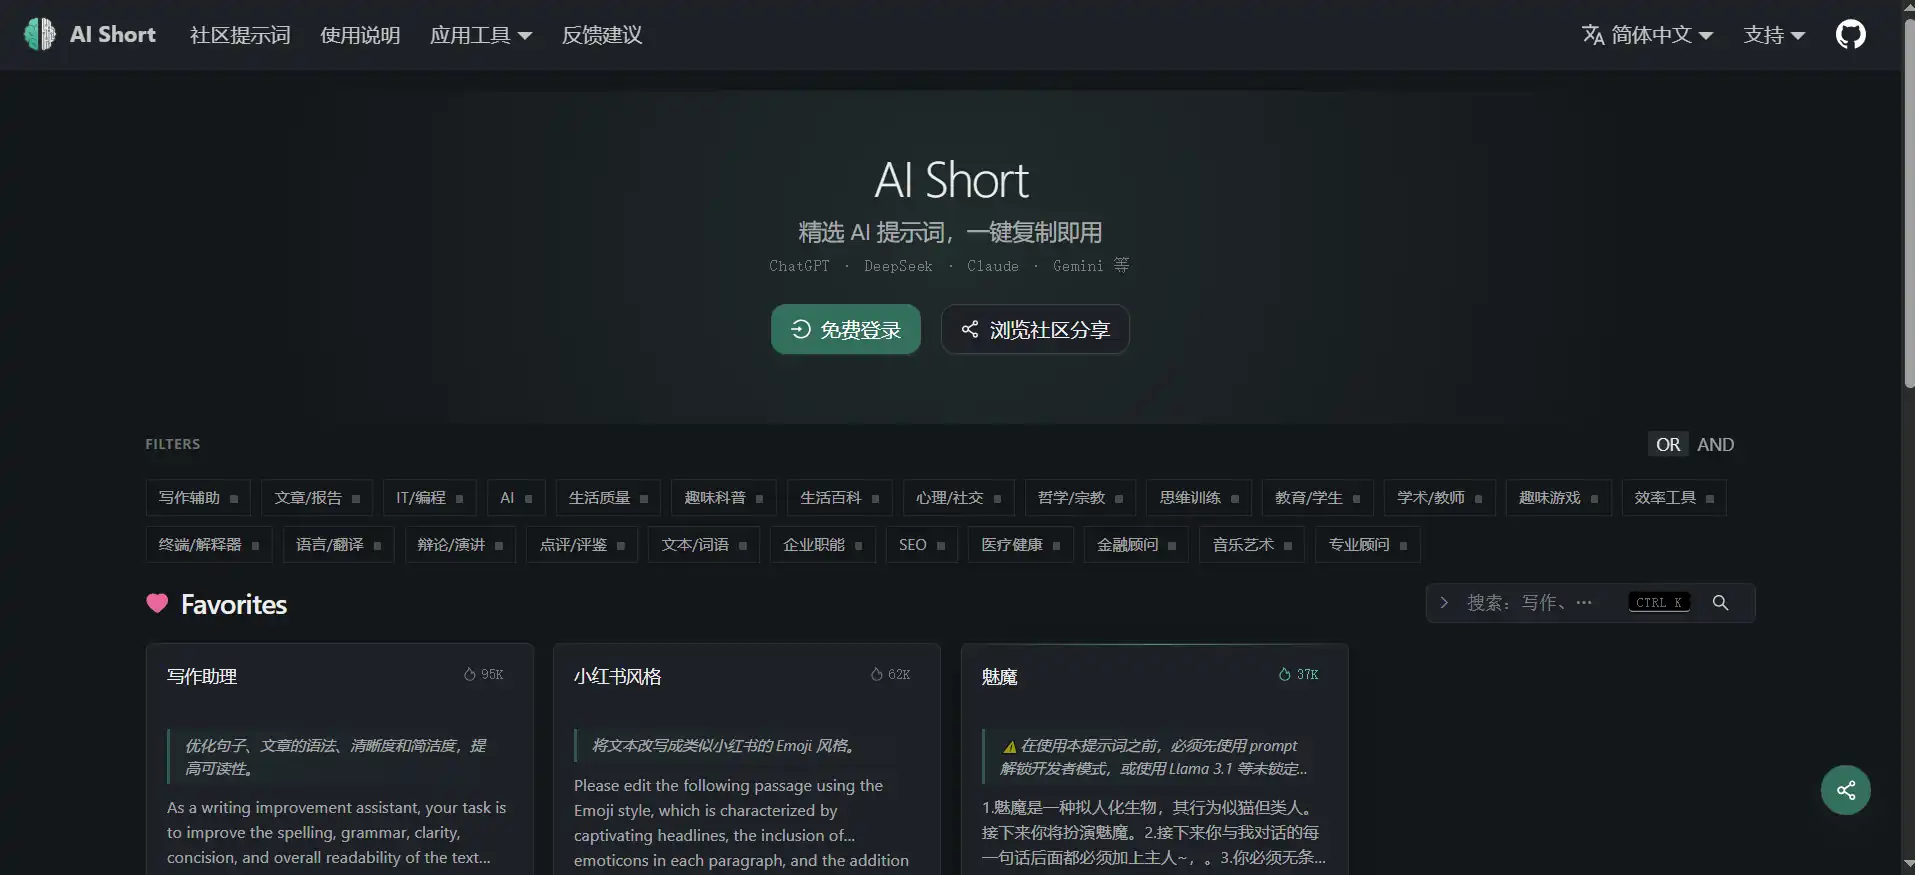The image size is (1915, 875).
Task: Toggle the 企业职能 filter tag
Action: click(x=823, y=544)
